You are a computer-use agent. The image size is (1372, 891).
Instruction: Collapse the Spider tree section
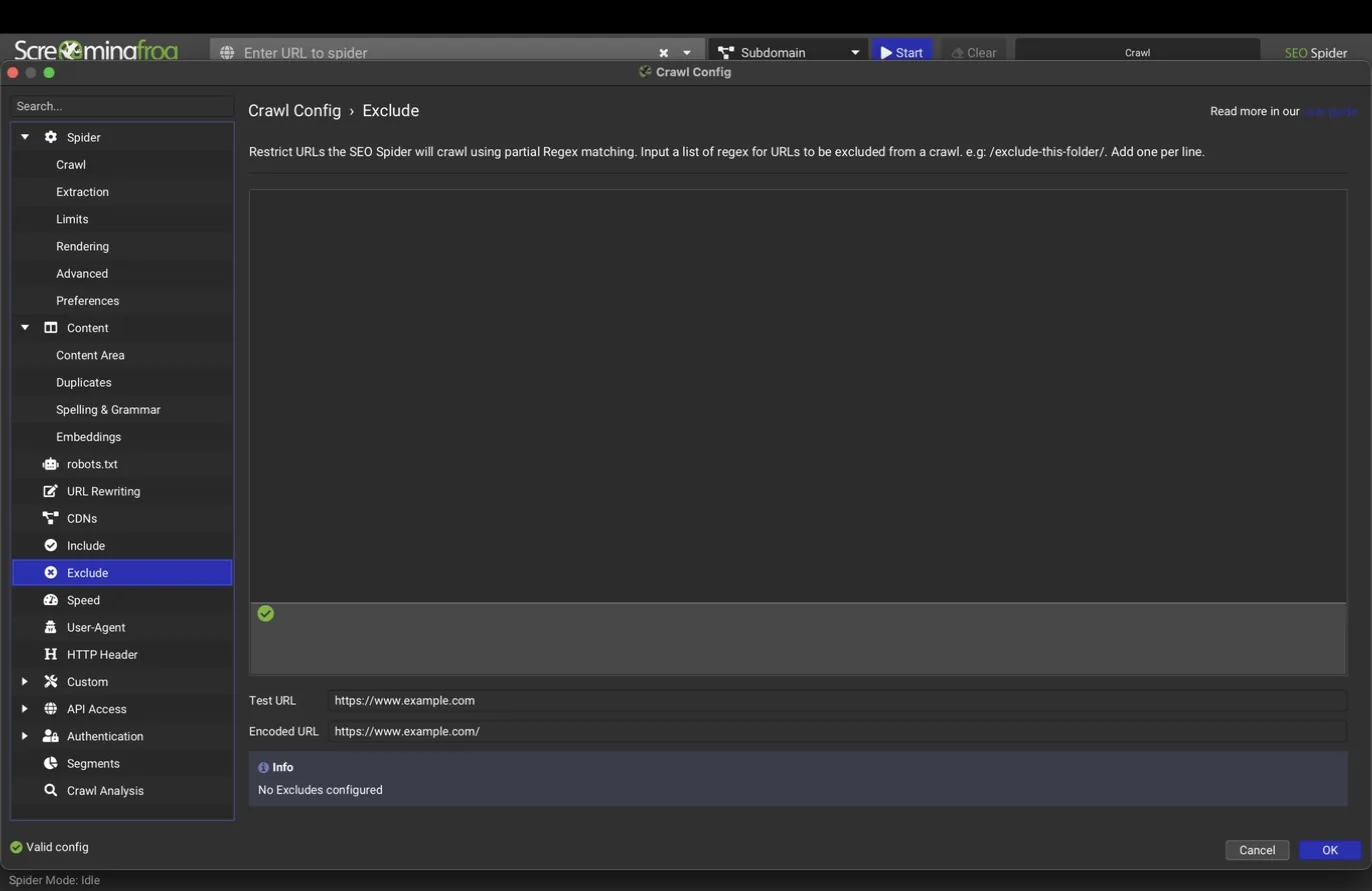[x=25, y=137]
